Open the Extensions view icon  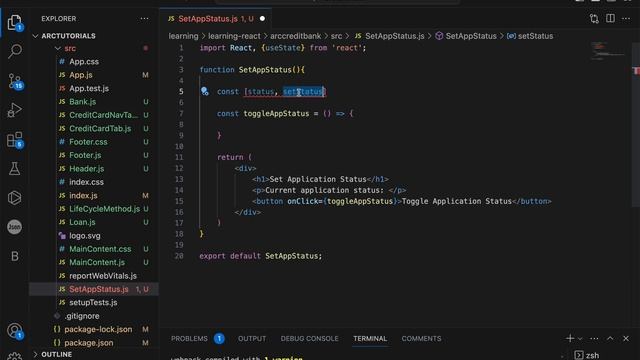(15, 140)
